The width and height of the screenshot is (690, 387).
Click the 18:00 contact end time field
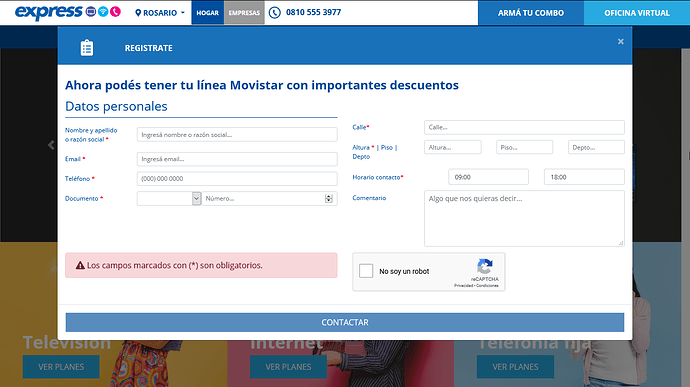(x=584, y=177)
